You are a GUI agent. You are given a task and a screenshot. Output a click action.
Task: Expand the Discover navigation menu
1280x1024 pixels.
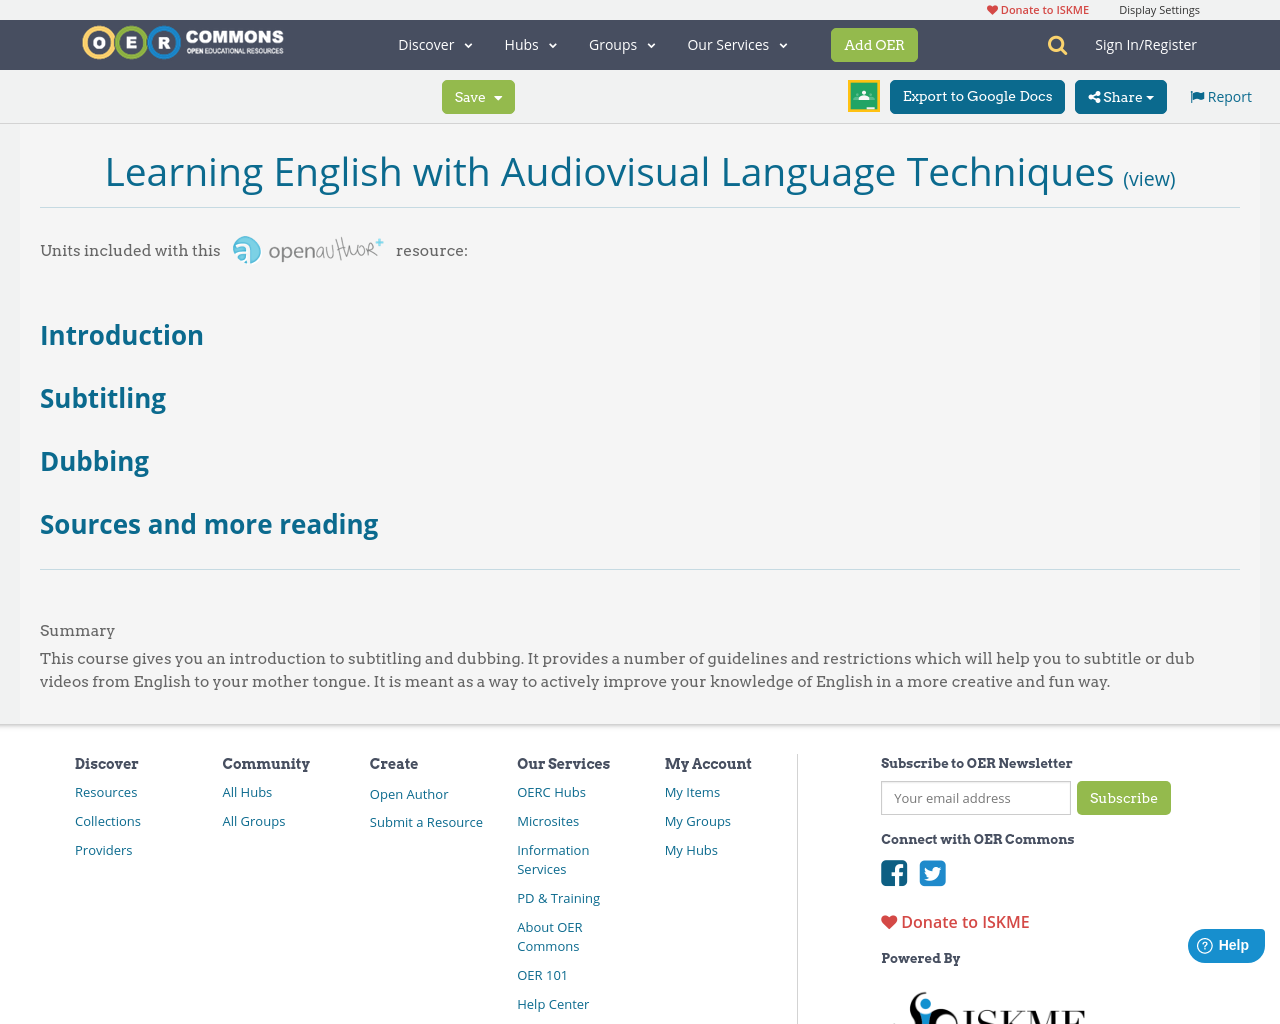coord(432,44)
